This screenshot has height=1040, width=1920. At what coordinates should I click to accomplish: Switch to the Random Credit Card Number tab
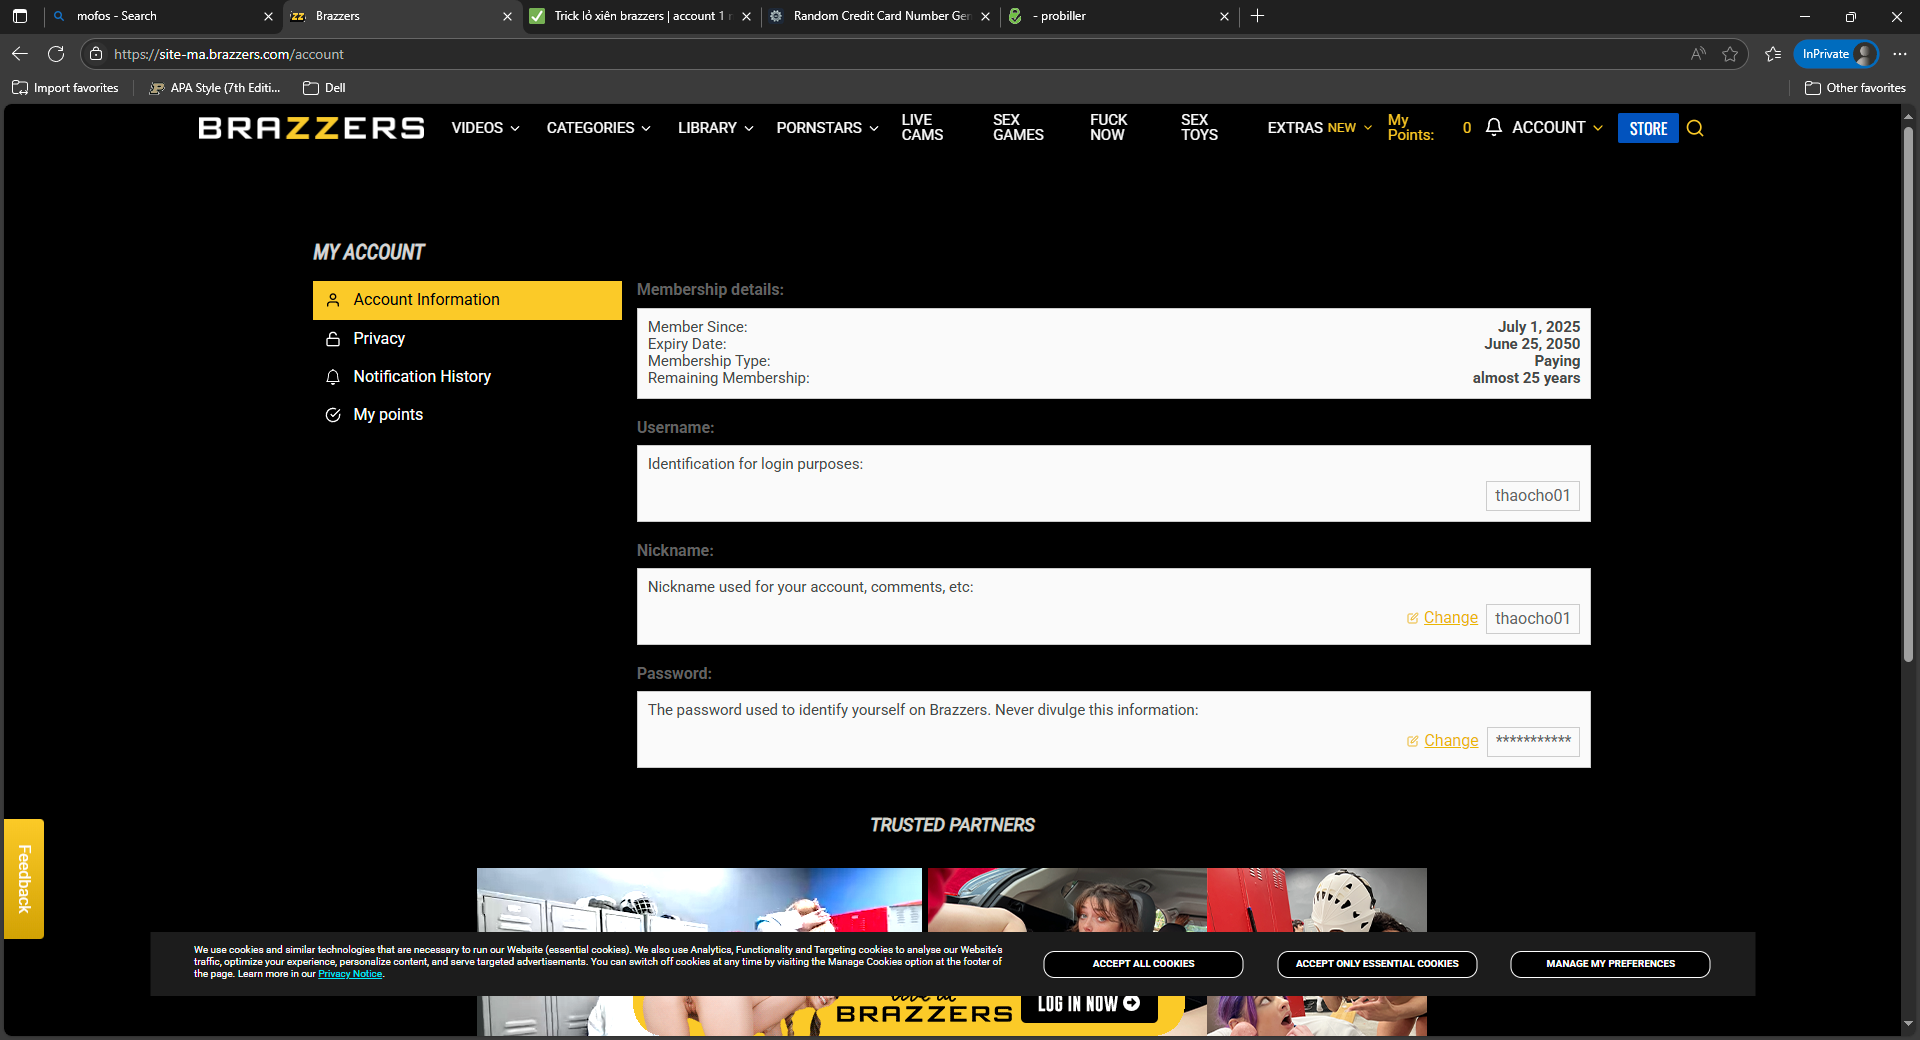coord(880,16)
